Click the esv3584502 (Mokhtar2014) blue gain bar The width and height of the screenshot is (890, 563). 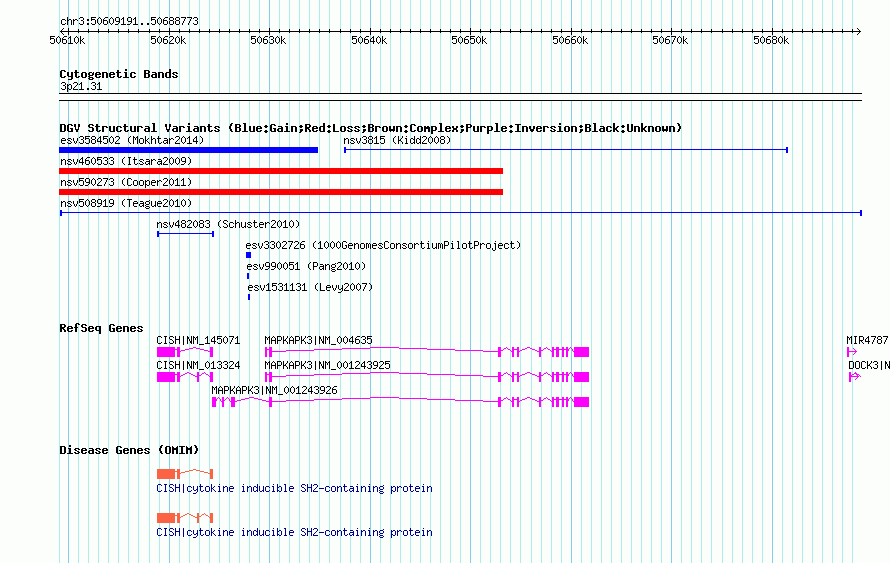[188, 150]
